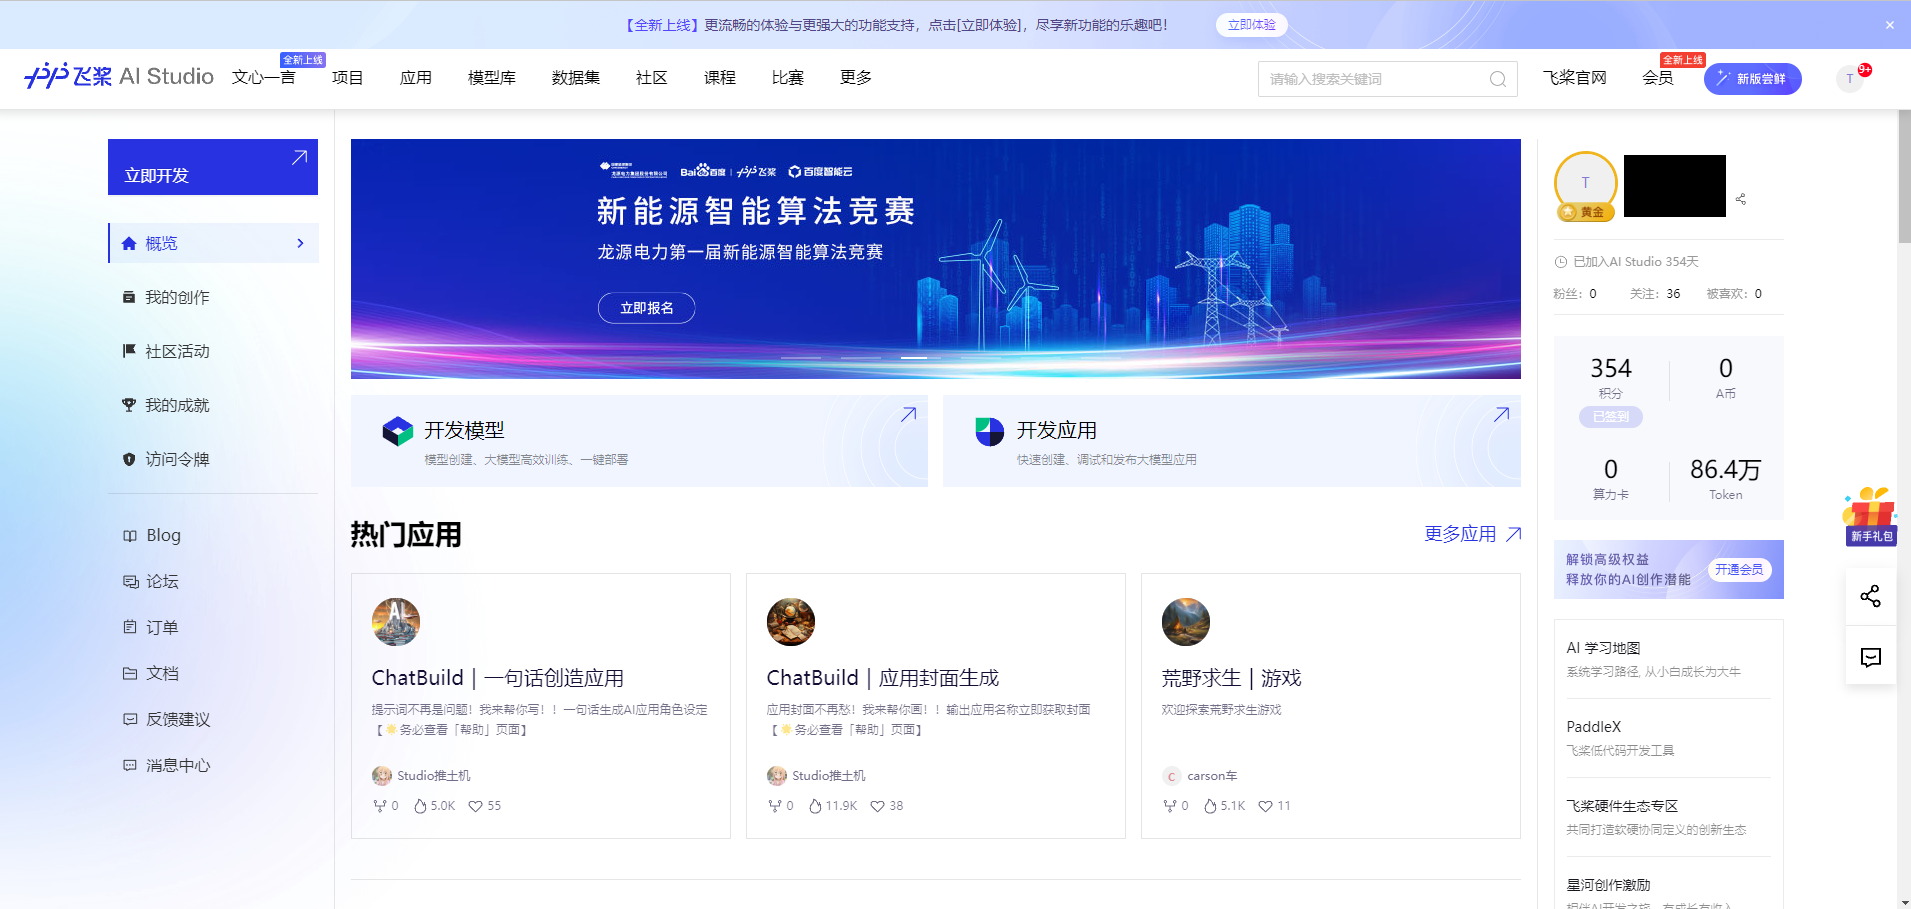This screenshot has height=909, width=1911.
Task: Click the 开发模型 cube icon
Action: [x=397, y=431]
